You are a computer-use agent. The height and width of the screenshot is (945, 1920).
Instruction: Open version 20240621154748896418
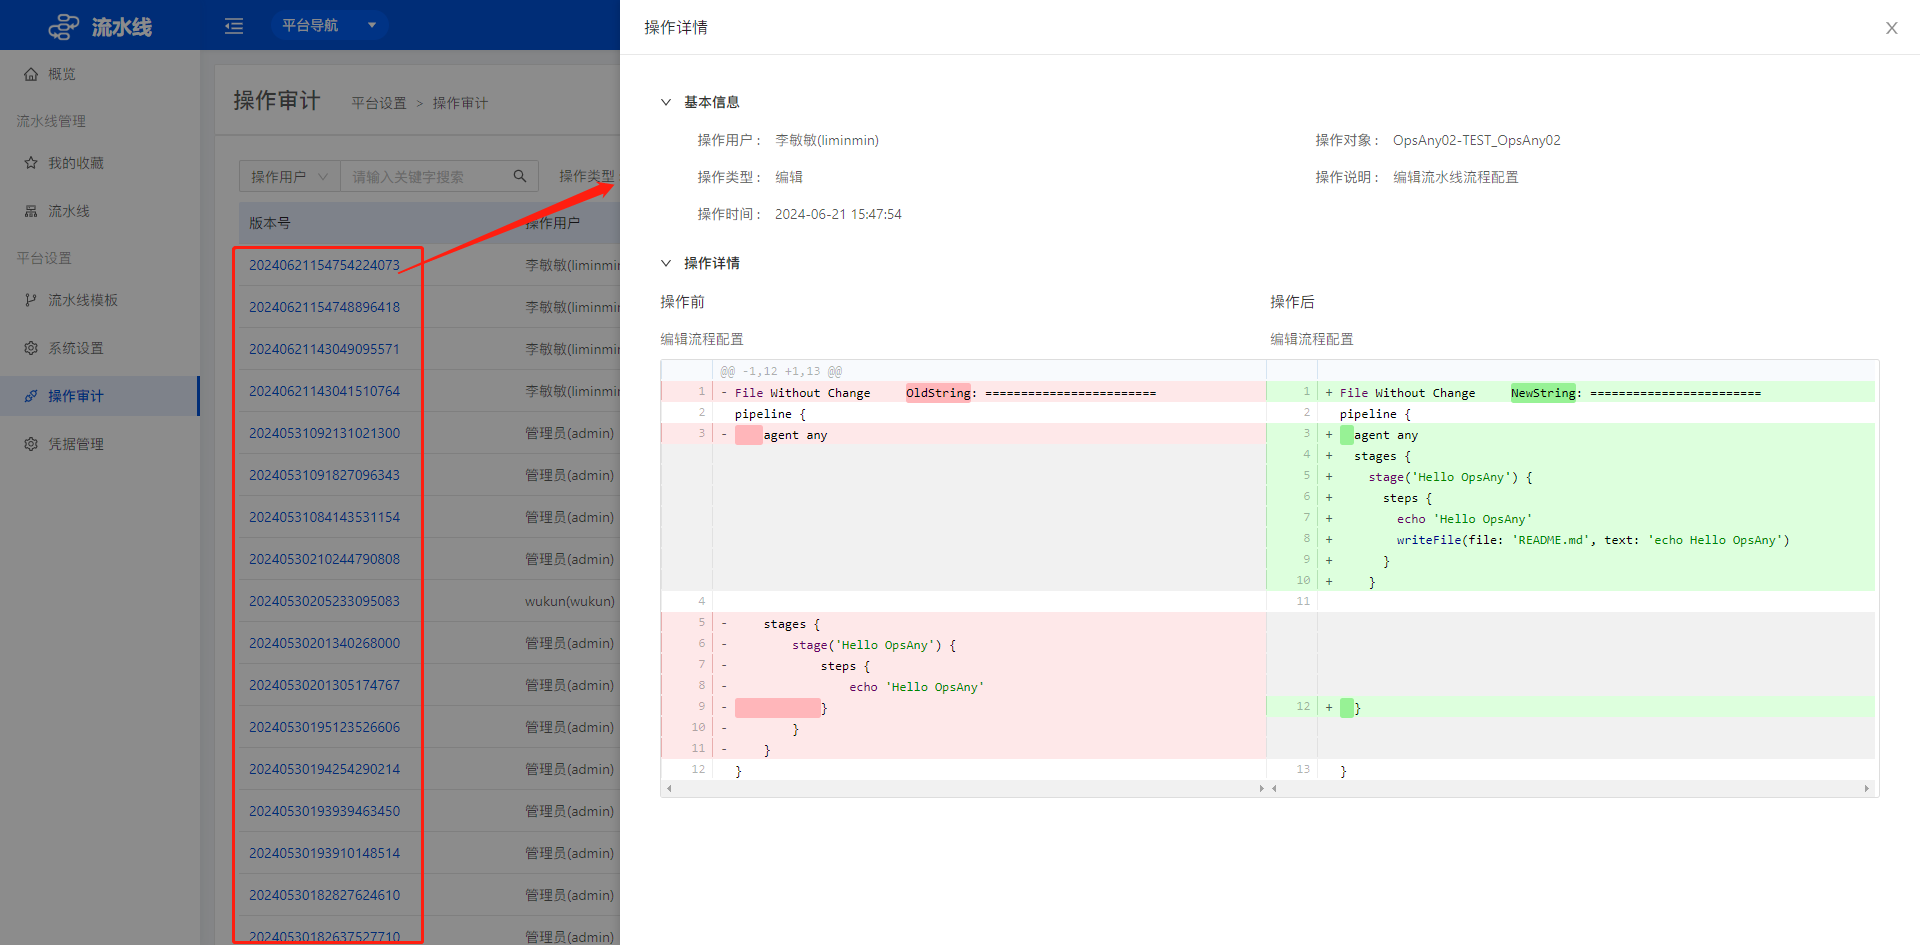[x=324, y=307]
